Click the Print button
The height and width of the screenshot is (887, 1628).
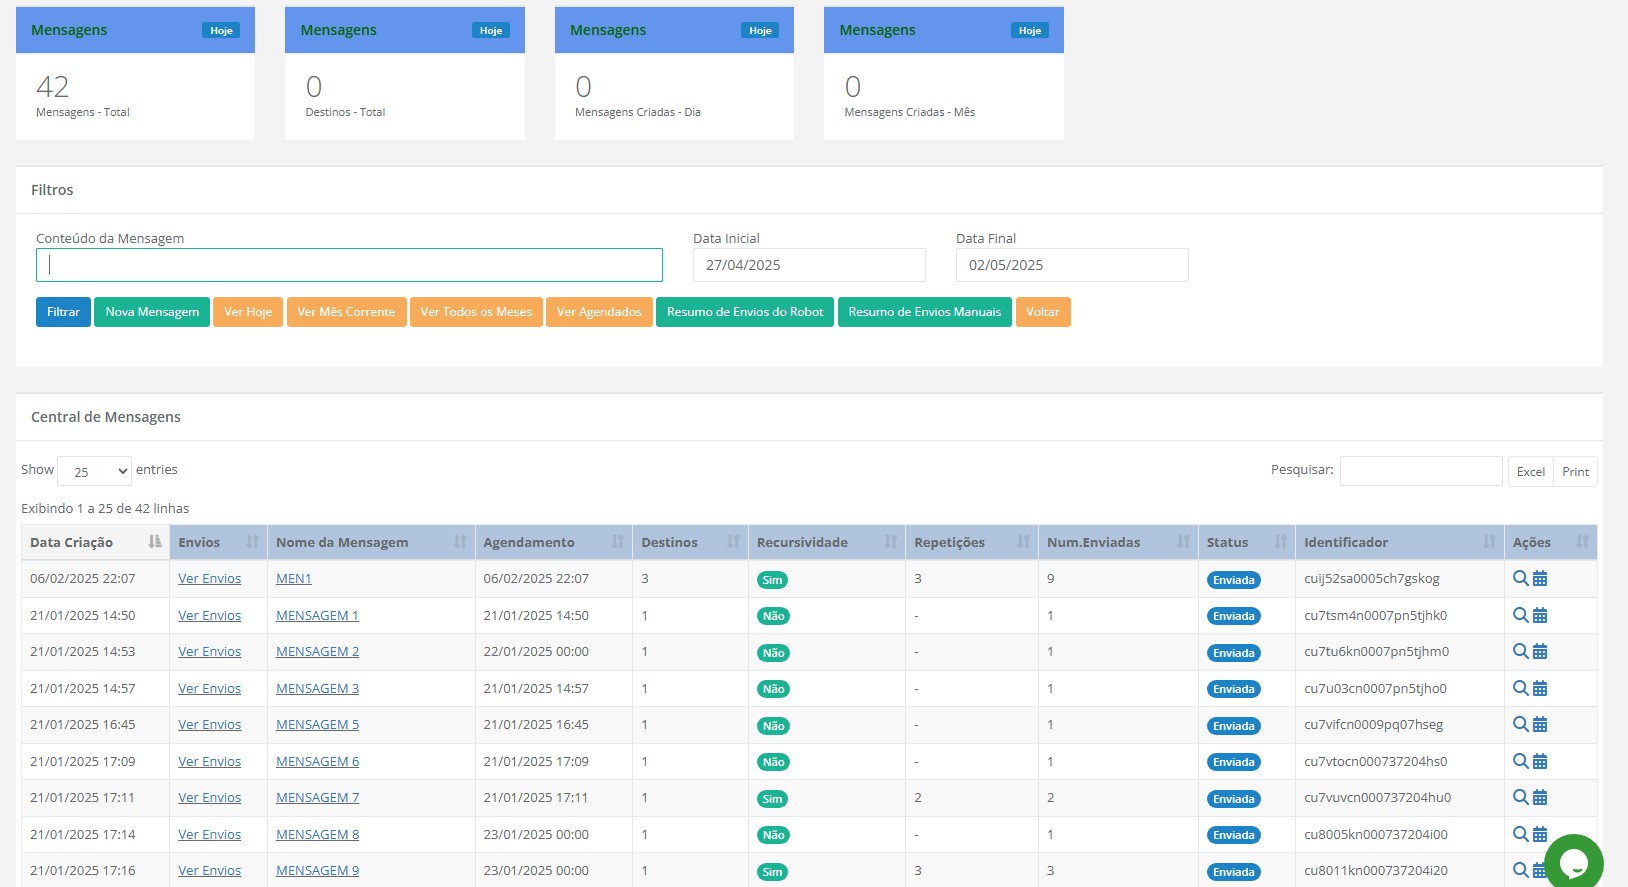point(1575,472)
